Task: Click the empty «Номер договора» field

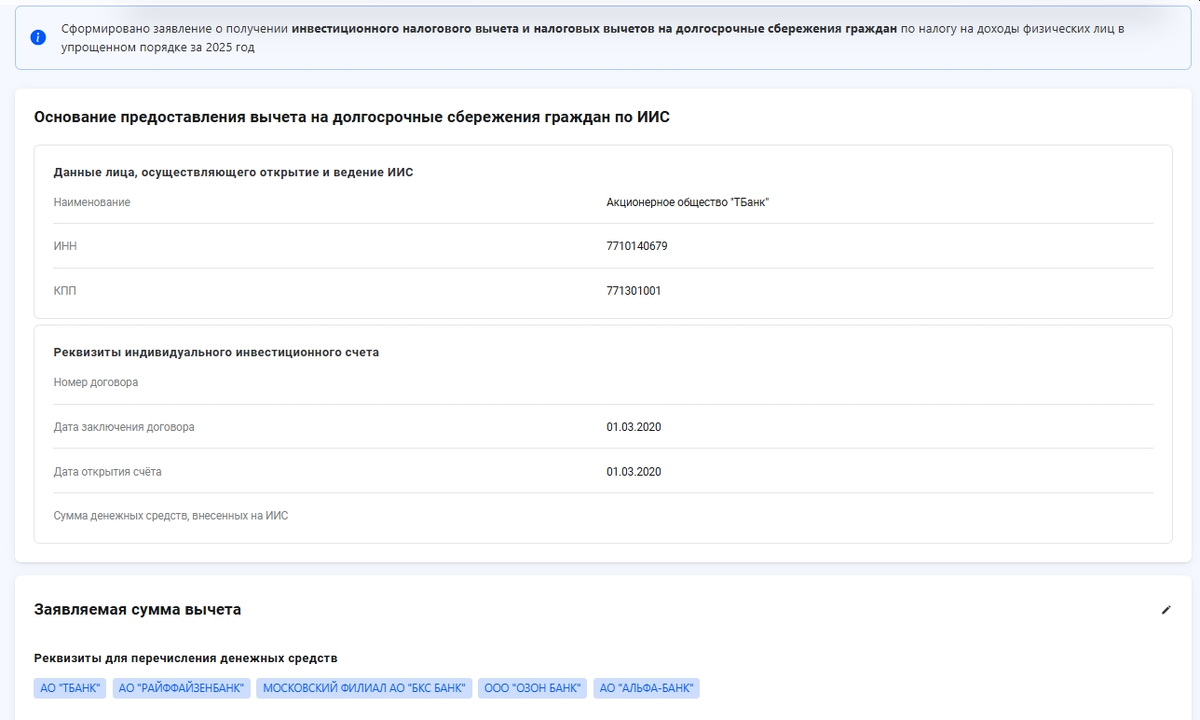Action: (x=300, y=382)
